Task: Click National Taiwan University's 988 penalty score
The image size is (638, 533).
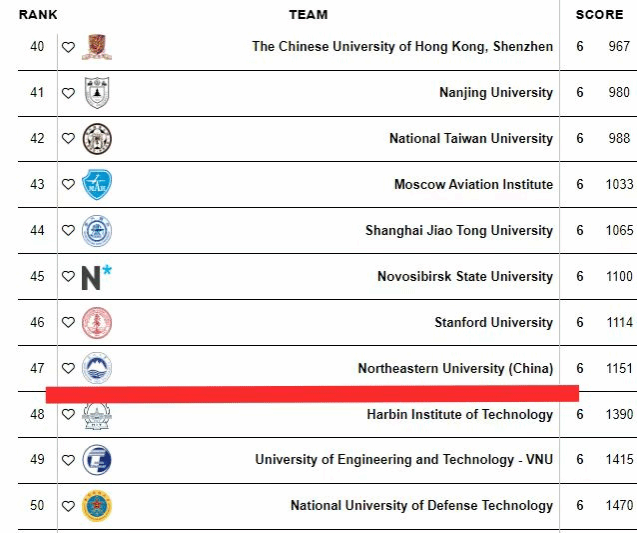Action: coord(619,139)
